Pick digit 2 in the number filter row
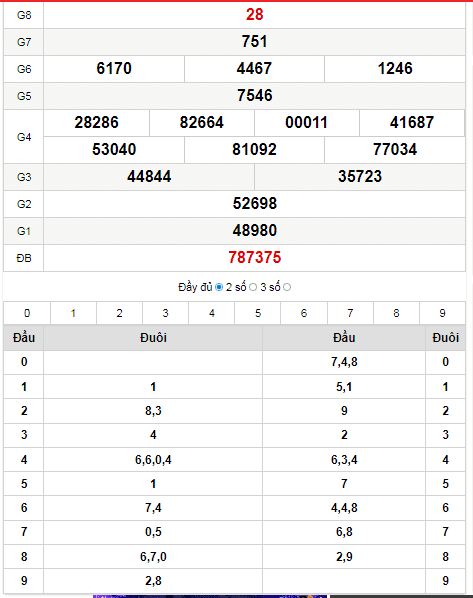 119,313
